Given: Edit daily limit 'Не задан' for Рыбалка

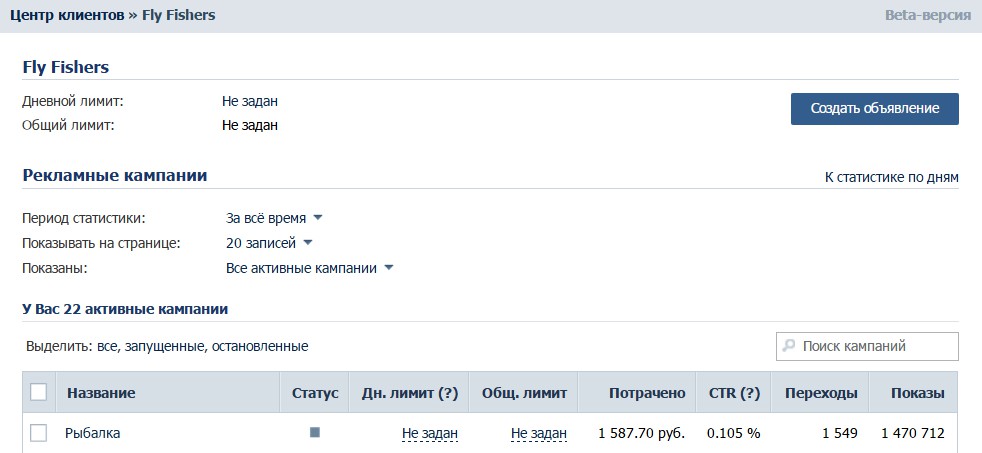Looking at the screenshot, I should [x=430, y=433].
